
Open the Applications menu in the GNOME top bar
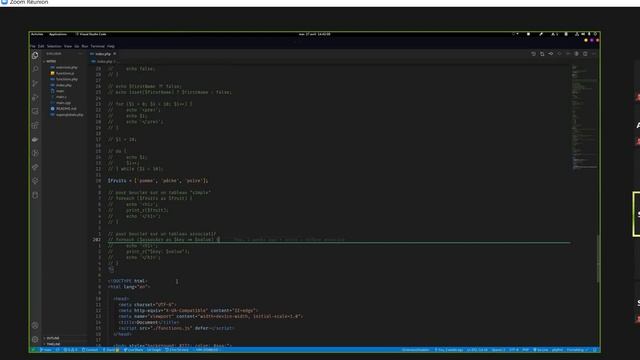click(58, 34)
